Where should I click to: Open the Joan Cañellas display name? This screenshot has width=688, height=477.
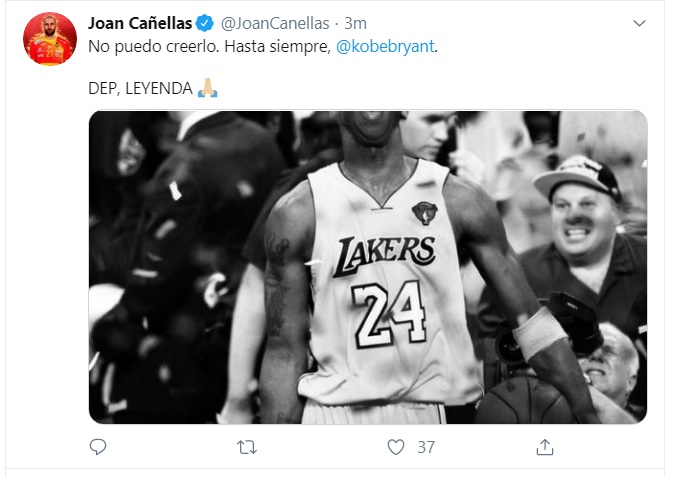pyautogui.click(x=140, y=23)
